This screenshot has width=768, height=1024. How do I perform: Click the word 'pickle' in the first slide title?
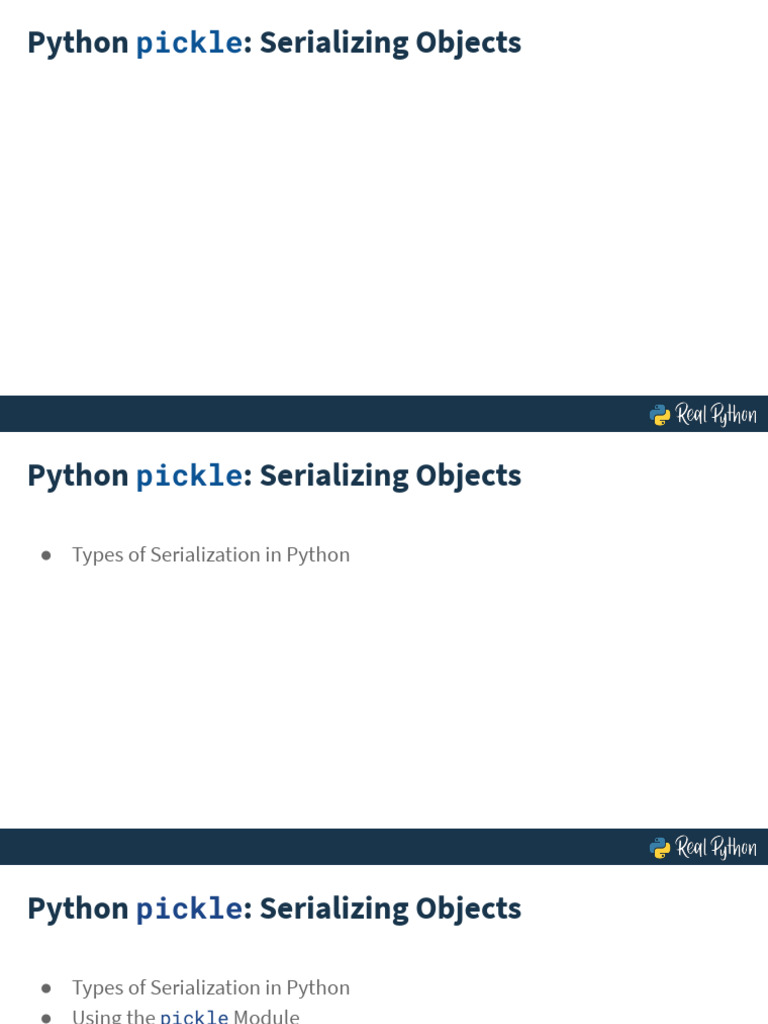pos(189,44)
